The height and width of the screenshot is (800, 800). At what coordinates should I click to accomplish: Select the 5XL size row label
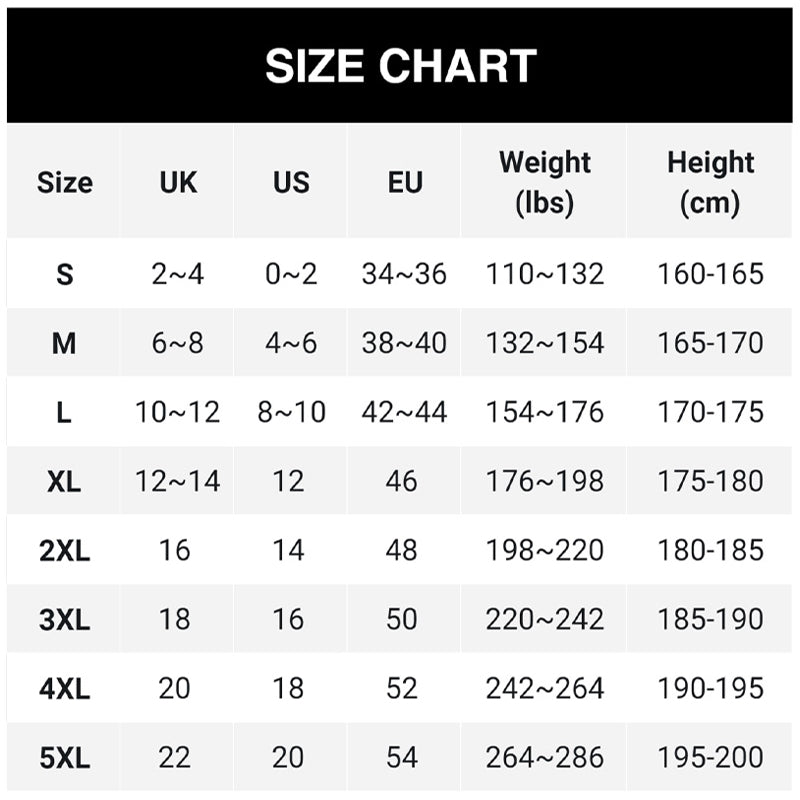[64, 757]
